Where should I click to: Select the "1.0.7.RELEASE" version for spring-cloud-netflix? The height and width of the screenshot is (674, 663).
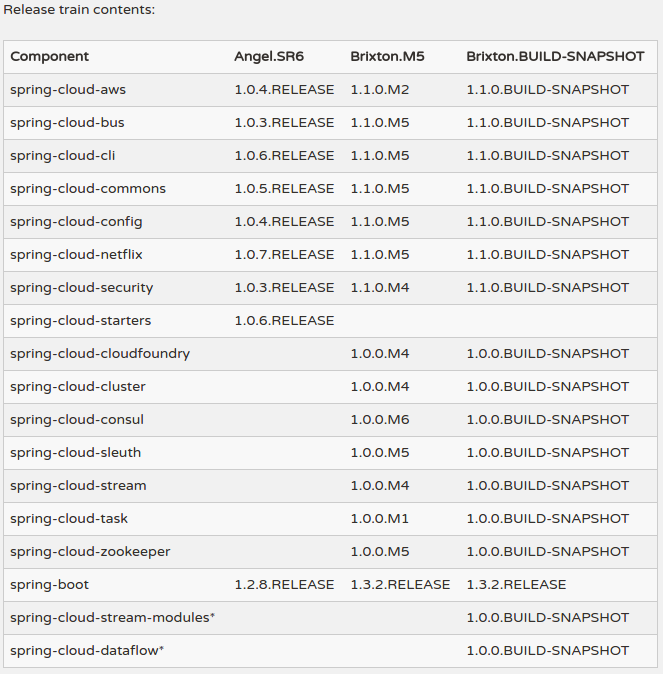point(284,254)
